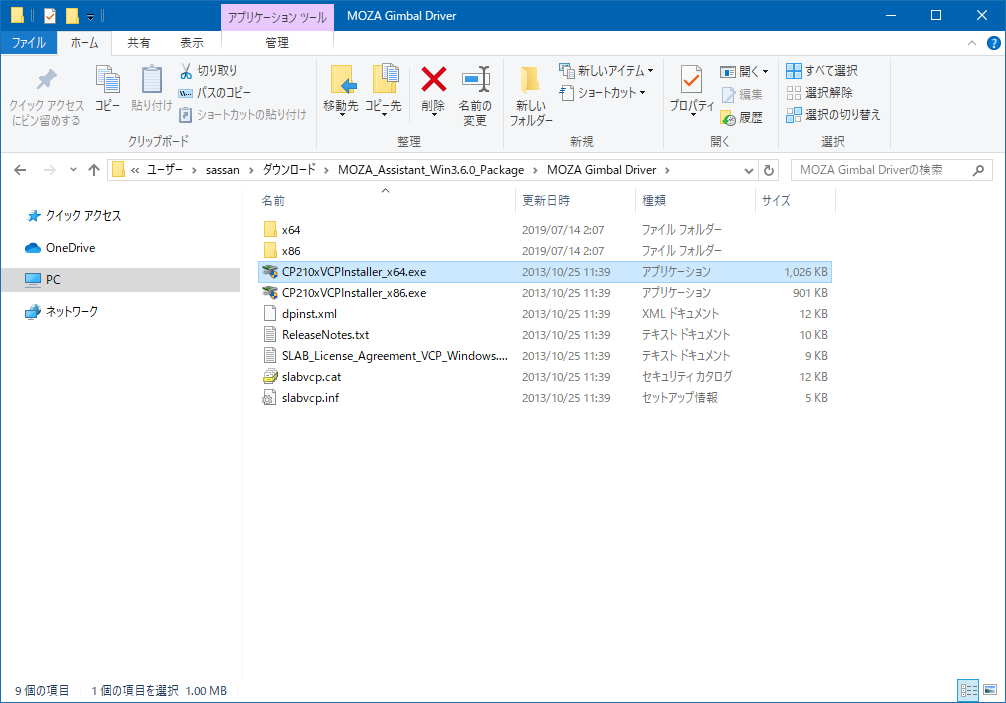Click the Refresh button beside address bar

click(x=769, y=170)
